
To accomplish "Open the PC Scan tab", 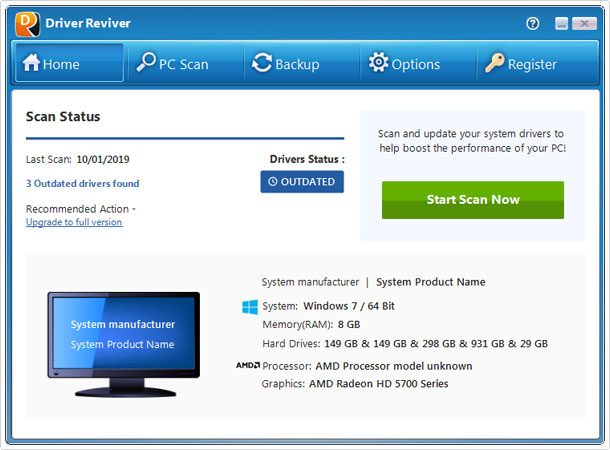I will 186,63.
